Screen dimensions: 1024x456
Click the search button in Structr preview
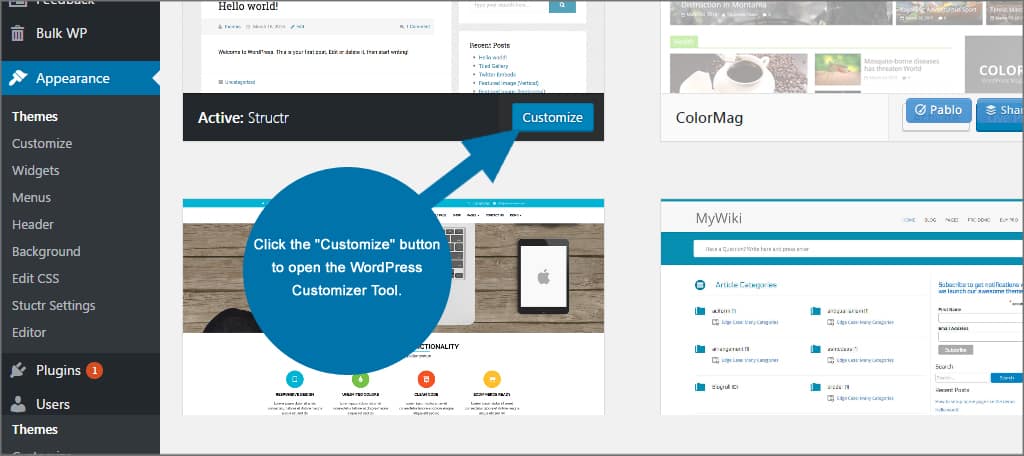(562, 5)
